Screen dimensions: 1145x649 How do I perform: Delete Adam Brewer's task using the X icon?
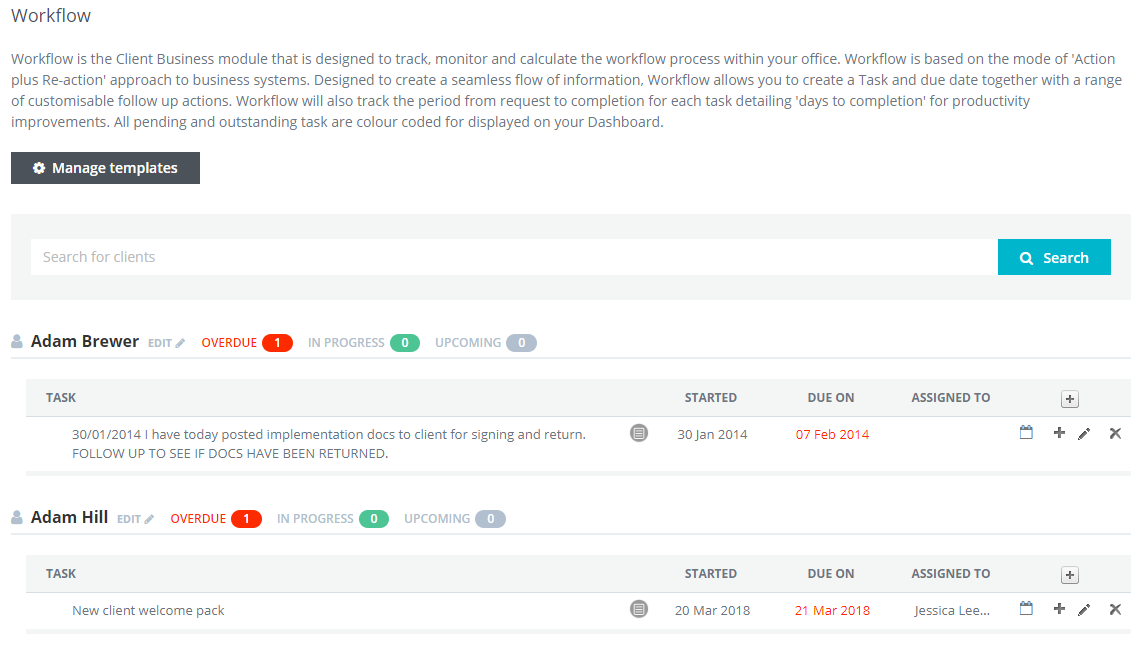click(1115, 433)
